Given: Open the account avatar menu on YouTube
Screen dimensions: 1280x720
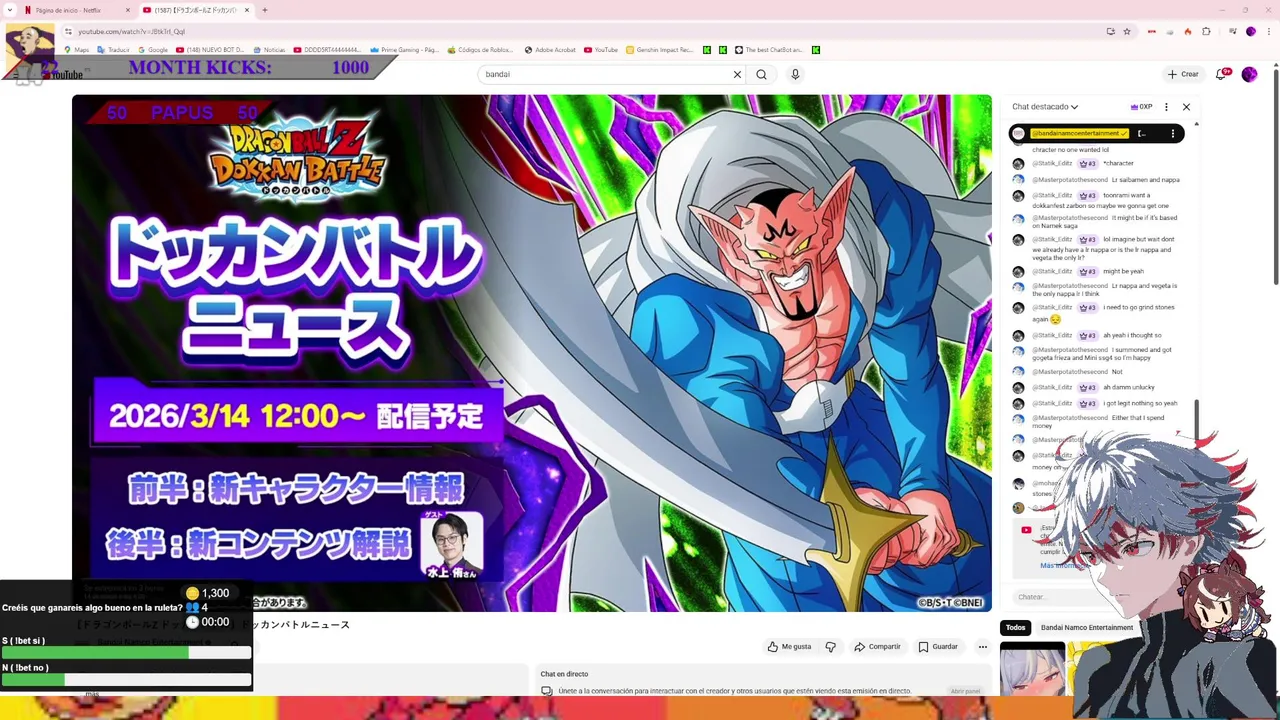Looking at the screenshot, I should pos(1249,74).
